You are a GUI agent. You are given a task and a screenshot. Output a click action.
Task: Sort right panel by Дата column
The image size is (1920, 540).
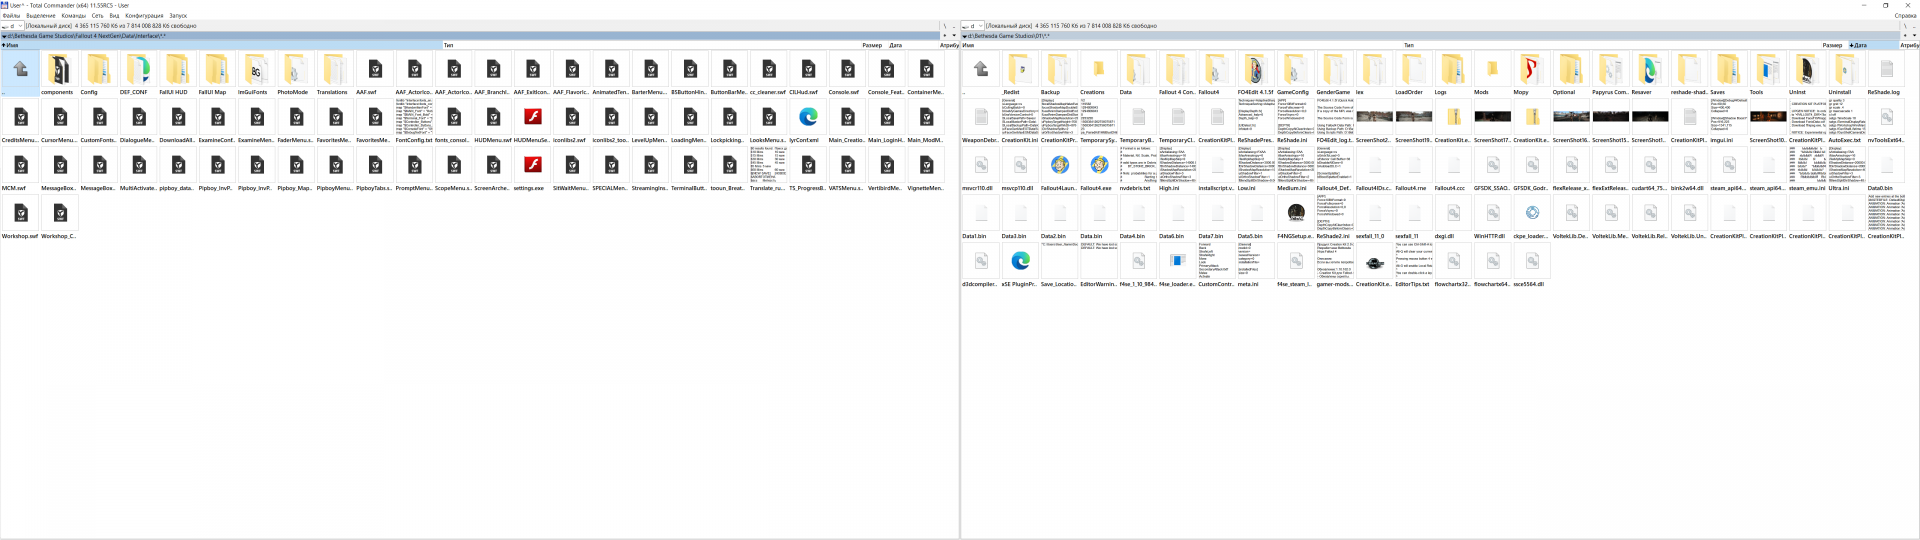point(1859,45)
